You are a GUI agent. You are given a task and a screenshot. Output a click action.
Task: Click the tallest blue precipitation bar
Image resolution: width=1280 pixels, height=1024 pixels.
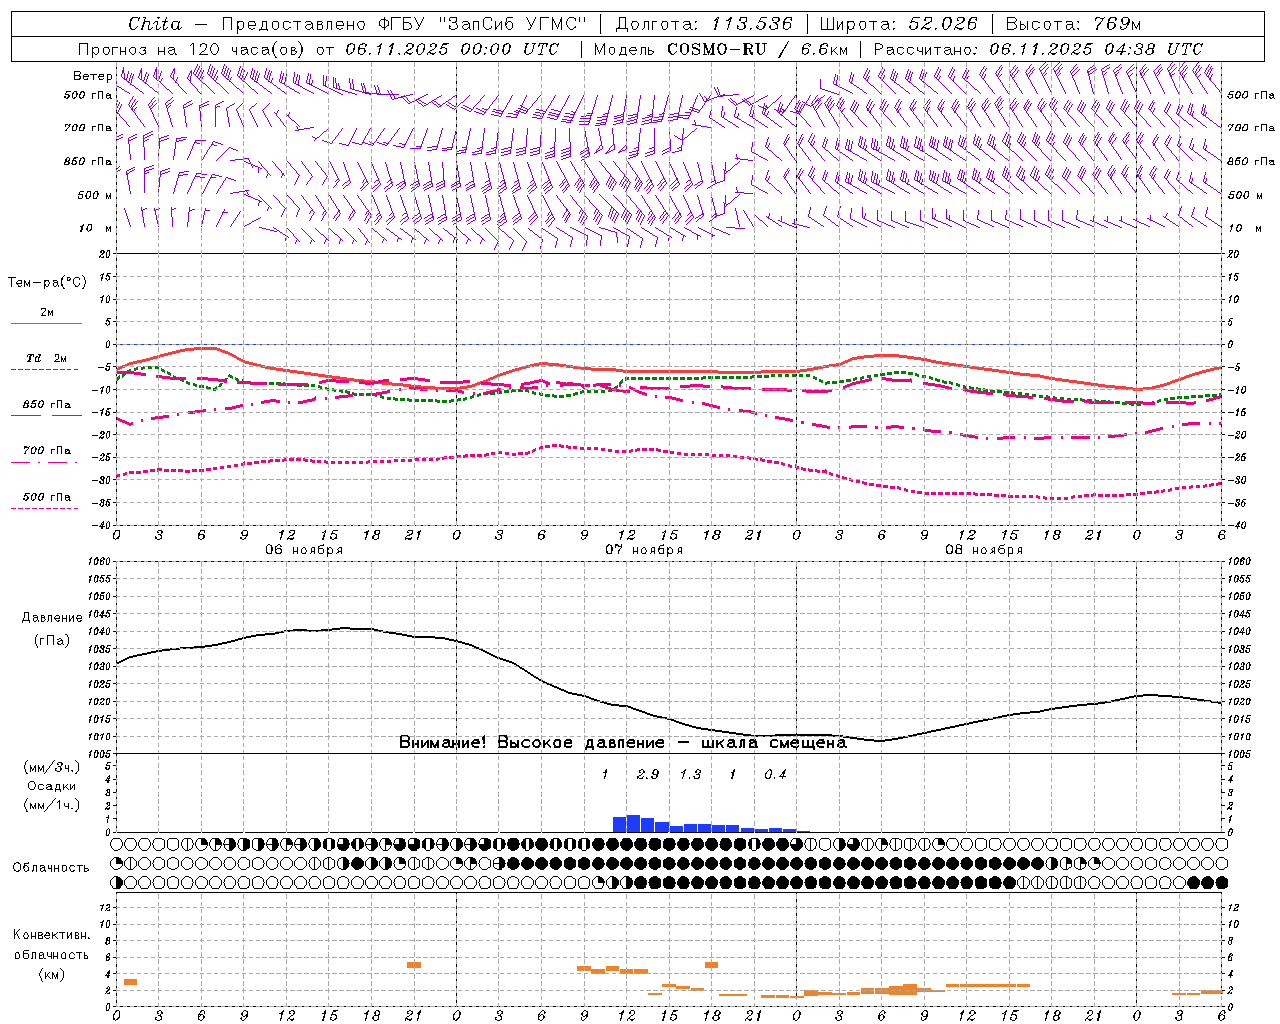point(633,823)
